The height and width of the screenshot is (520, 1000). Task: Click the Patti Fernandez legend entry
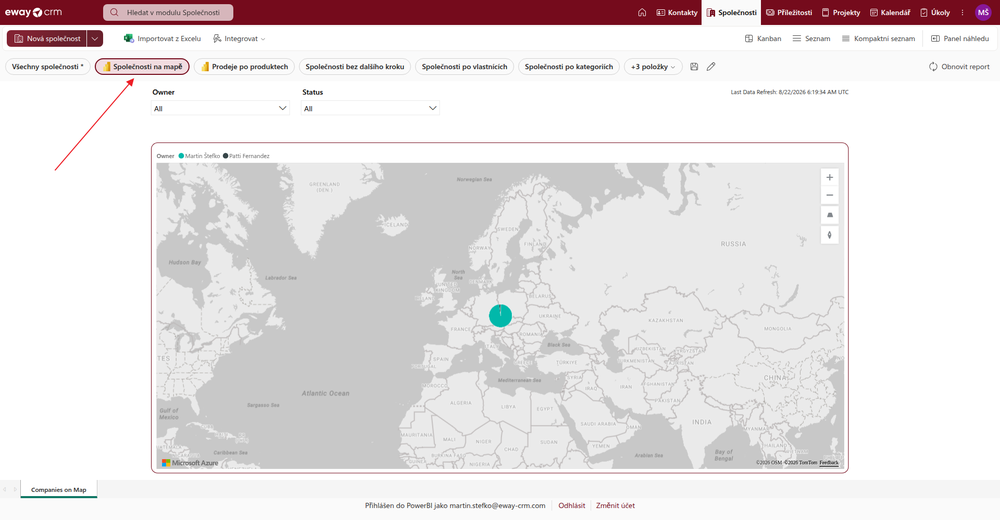coord(246,156)
